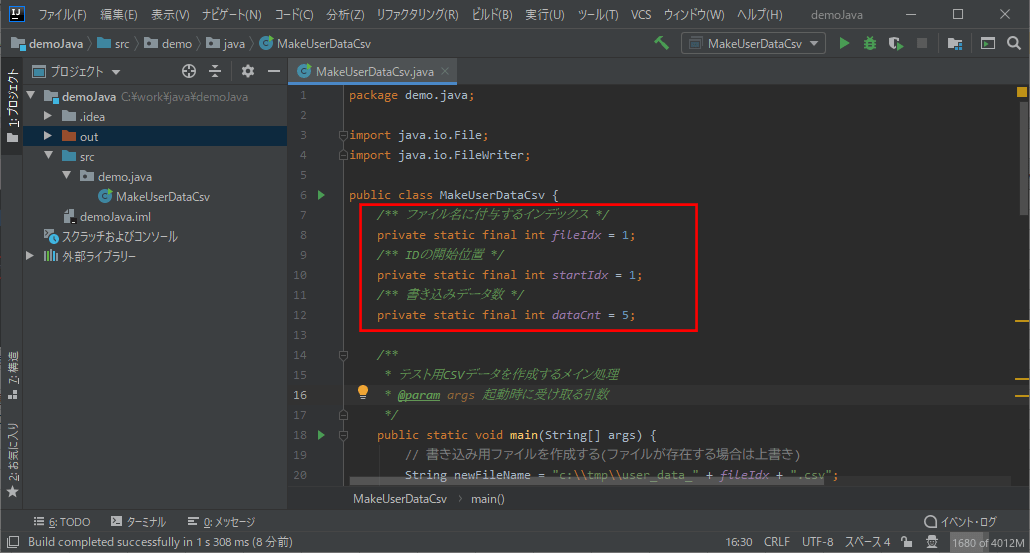Expand the out folder arrow

tap(48, 136)
